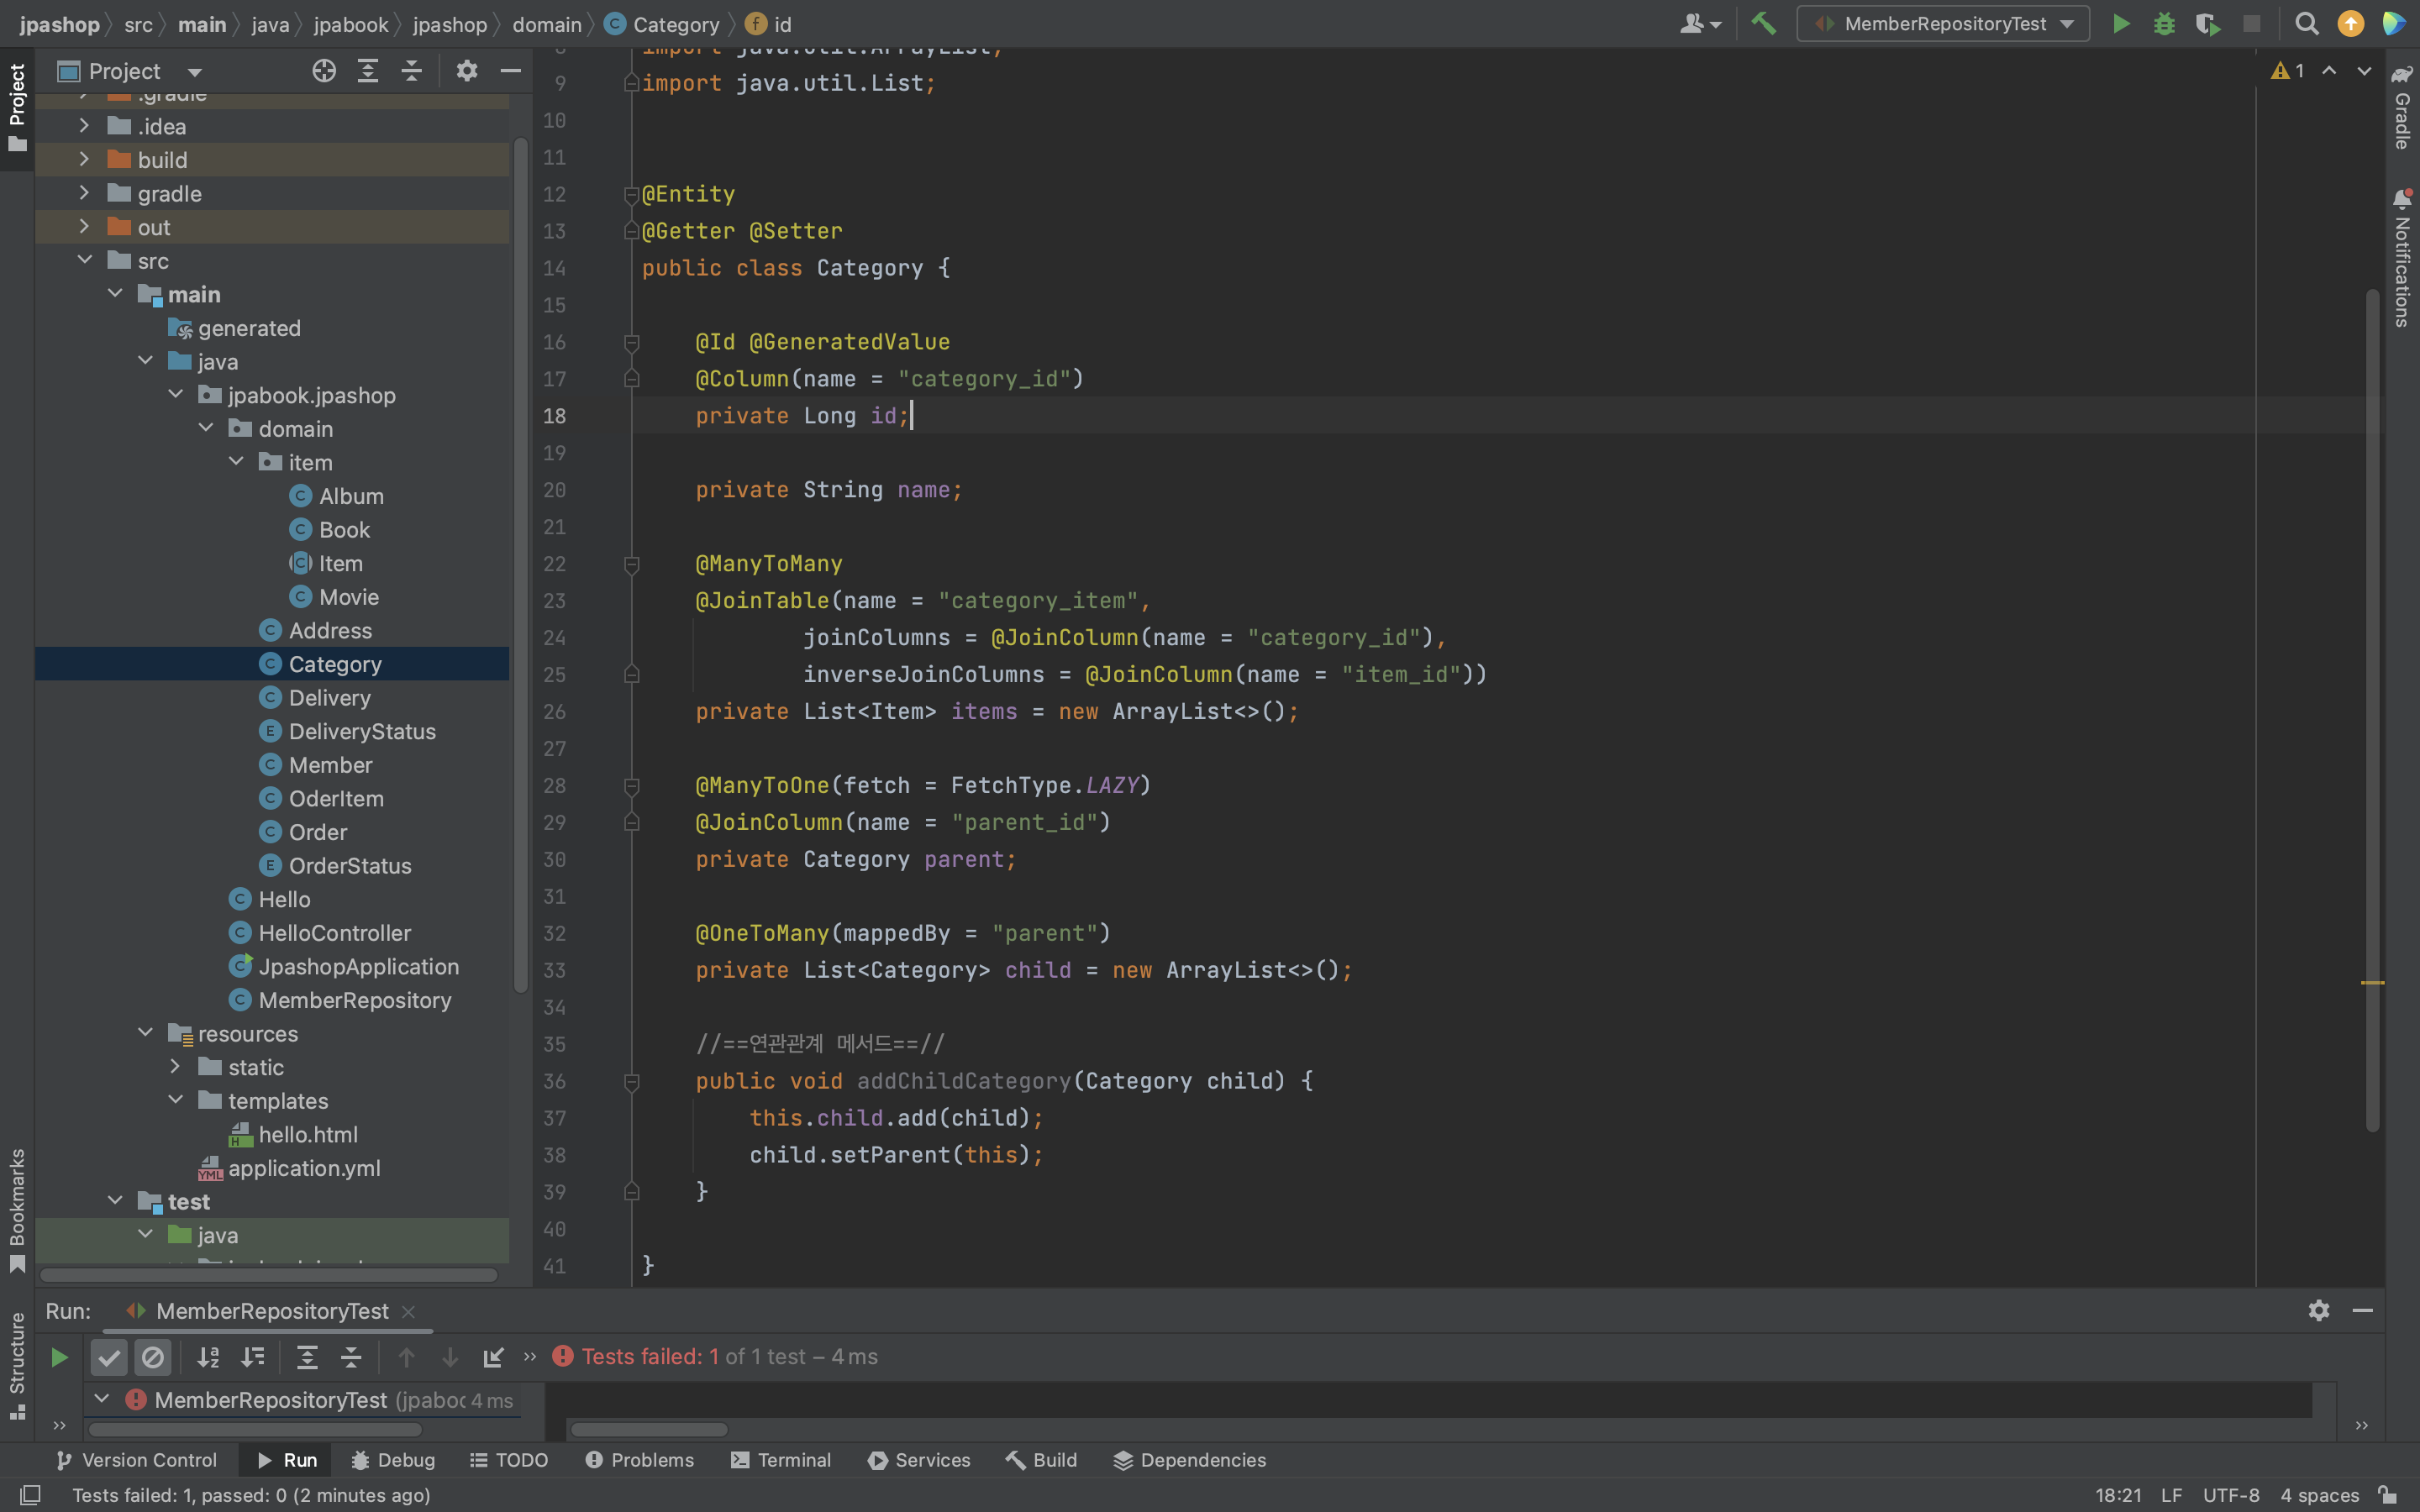2420x1512 pixels.
Task: Open the Debug tool tab
Action: [x=393, y=1460]
